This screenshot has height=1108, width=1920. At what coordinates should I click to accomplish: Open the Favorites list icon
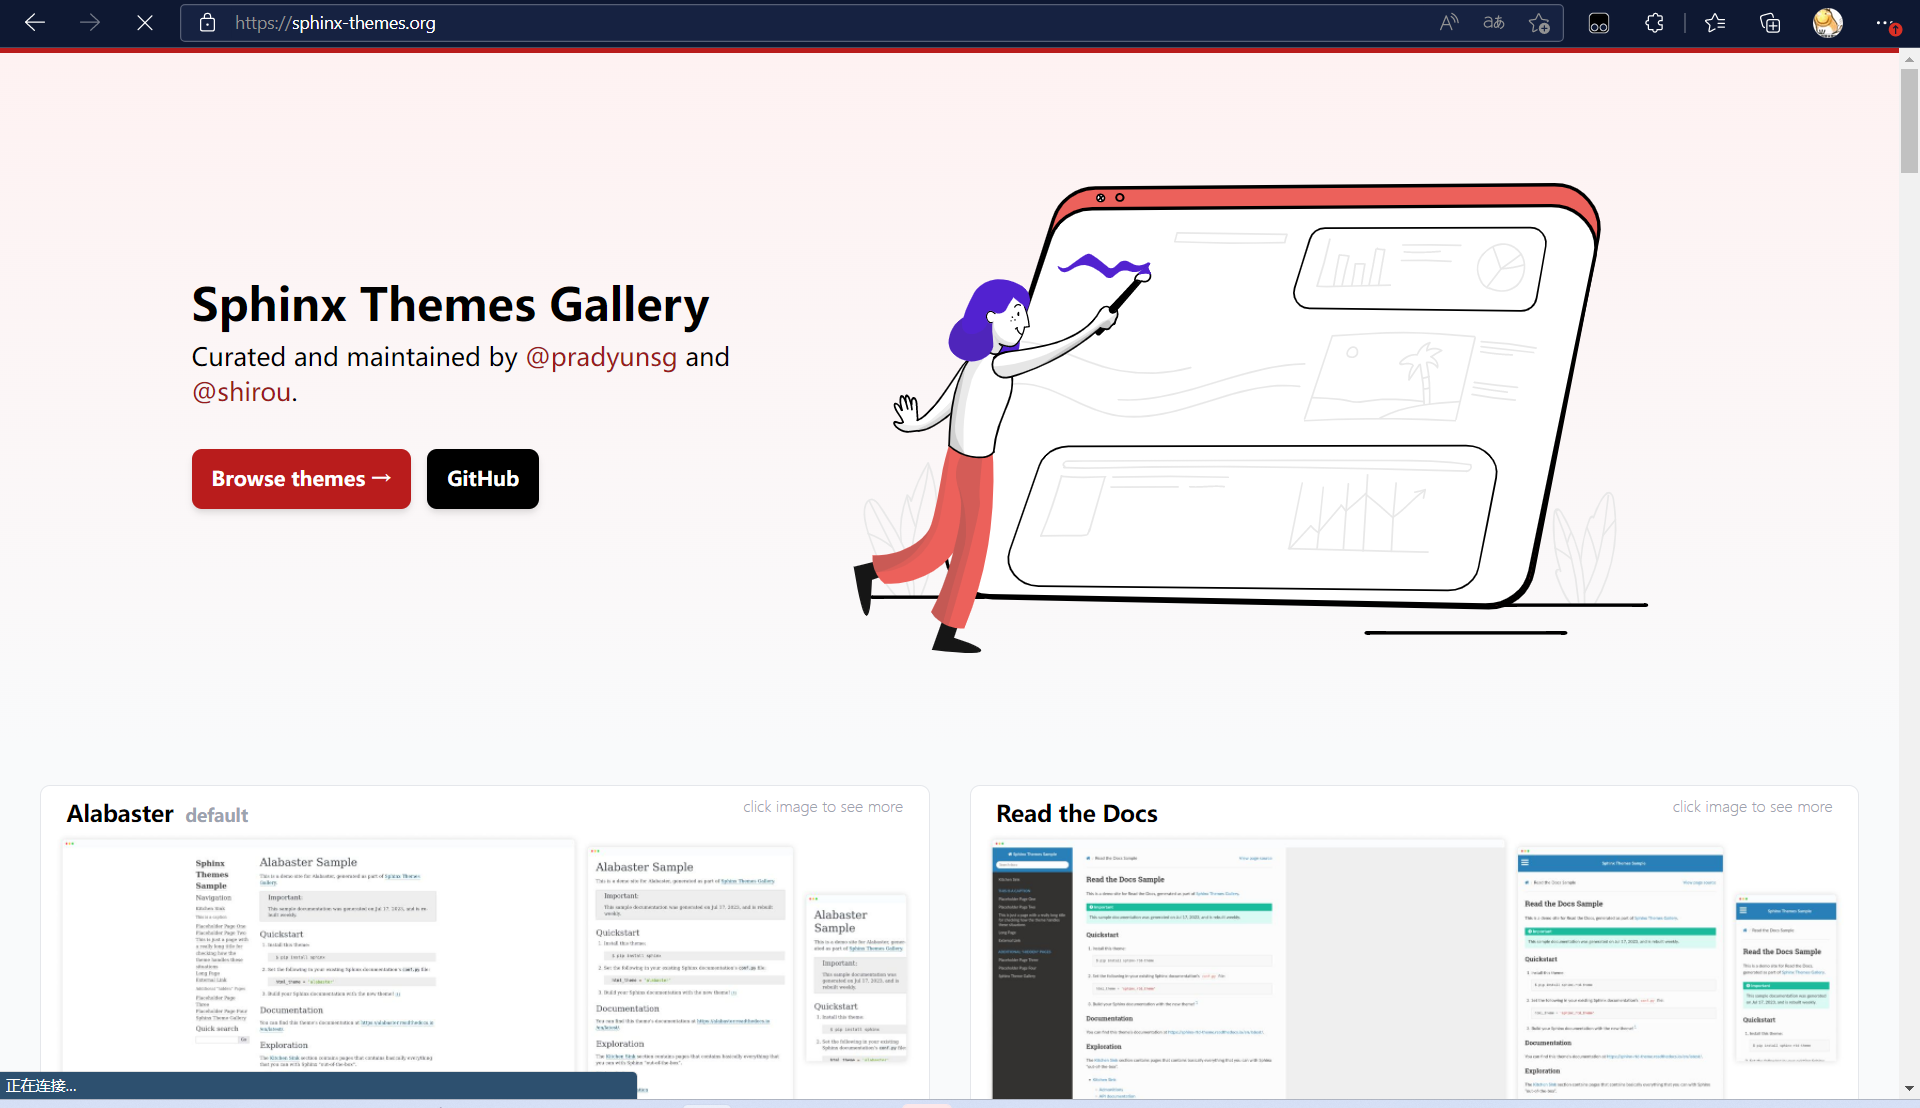click(x=1715, y=23)
